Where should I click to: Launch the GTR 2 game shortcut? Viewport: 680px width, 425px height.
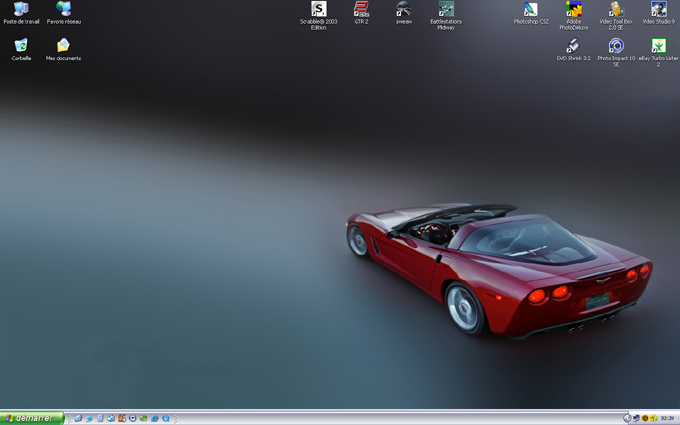pos(361,10)
